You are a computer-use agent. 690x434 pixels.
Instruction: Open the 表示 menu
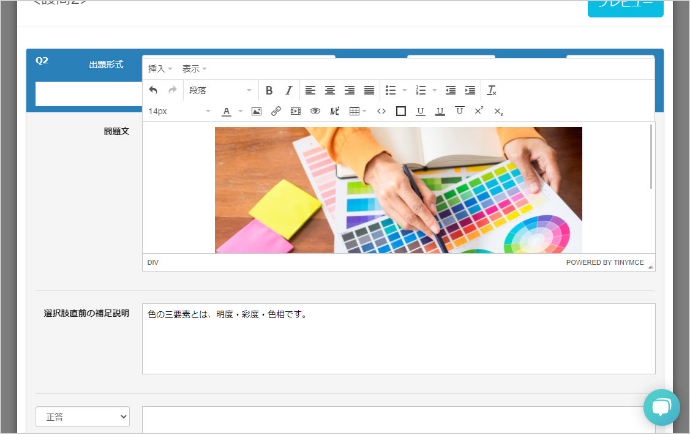[x=194, y=68]
